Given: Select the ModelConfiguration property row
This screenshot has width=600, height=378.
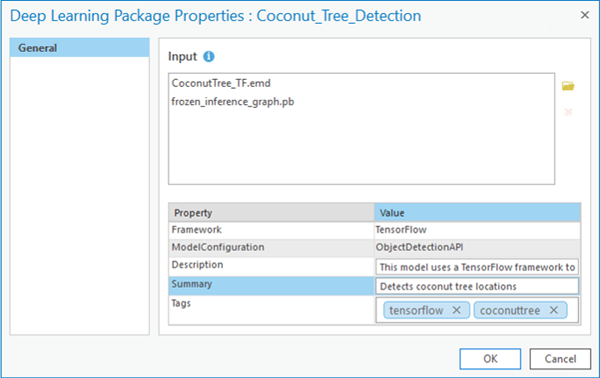Looking at the screenshot, I should tap(375, 248).
